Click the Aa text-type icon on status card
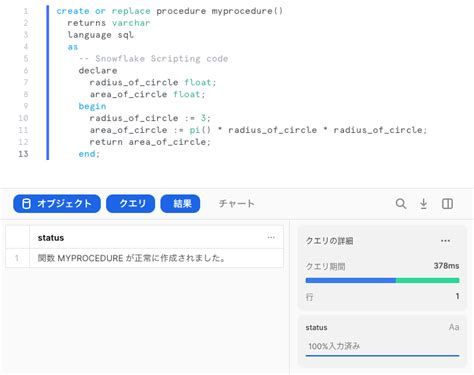 (454, 327)
